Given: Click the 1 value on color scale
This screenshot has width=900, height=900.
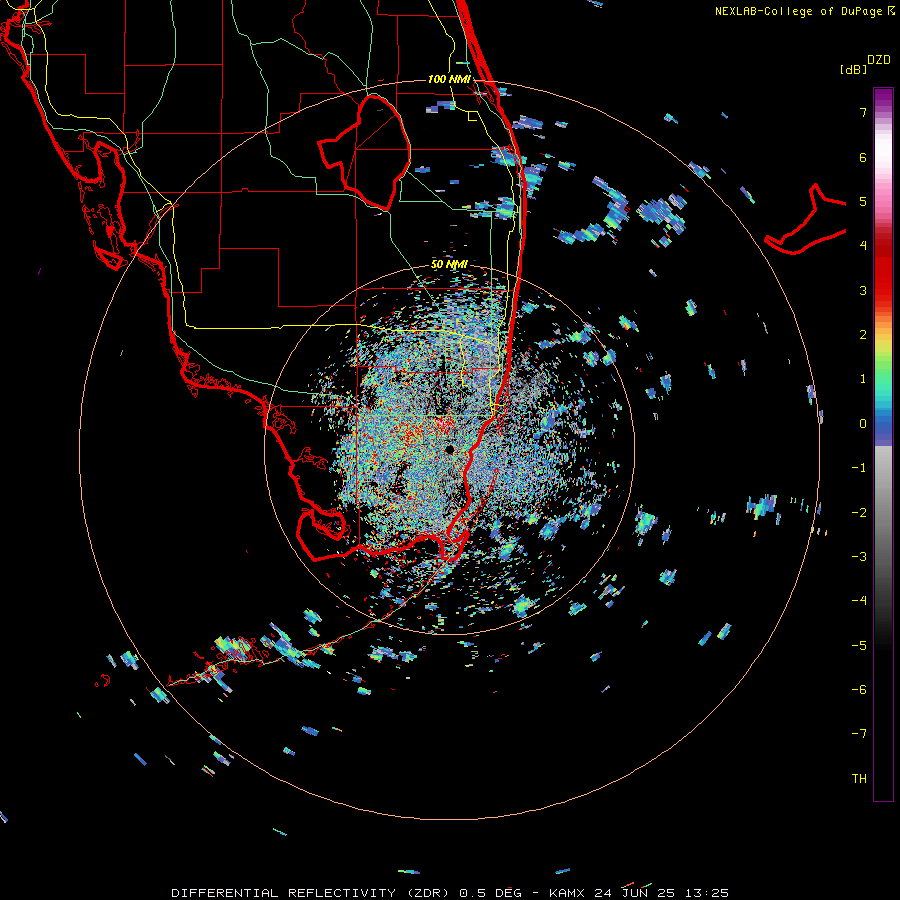Looking at the screenshot, I should pyautogui.click(x=863, y=379).
